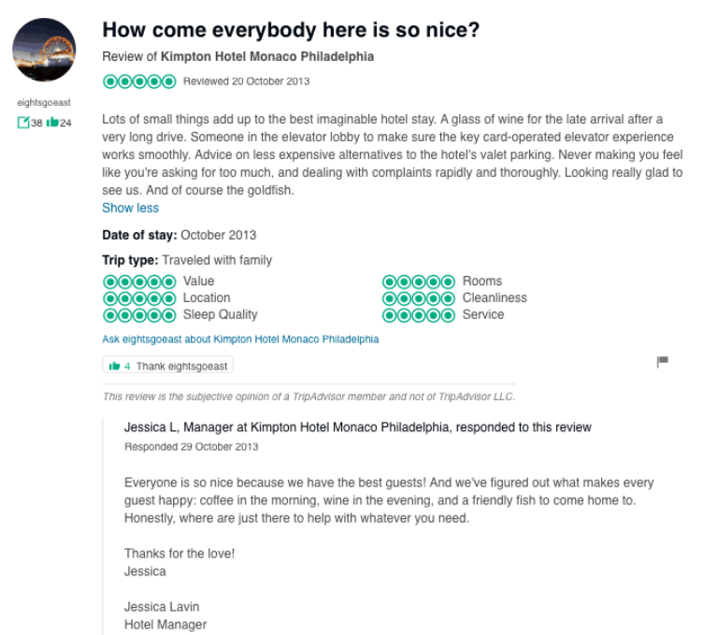
Task: Click the Reviewed 20 October 2013 date
Action: (246, 81)
